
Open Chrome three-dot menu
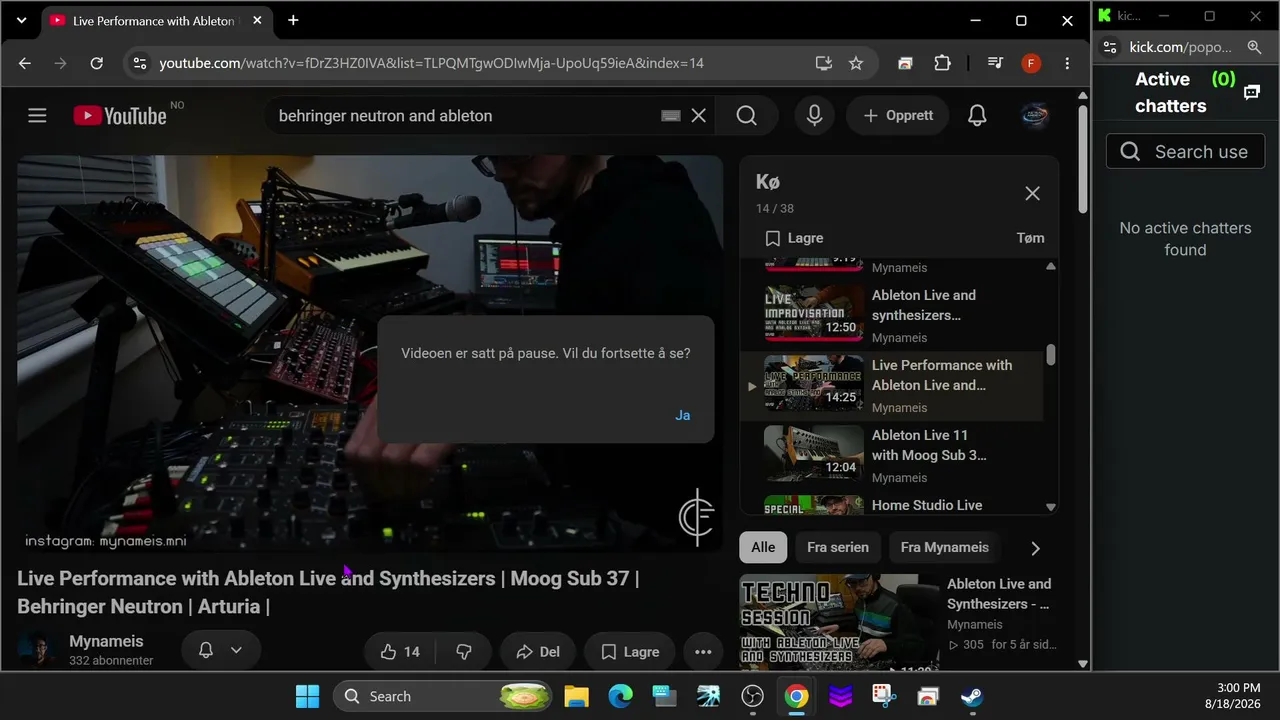pyautogui.click(x=1067, y=63)
